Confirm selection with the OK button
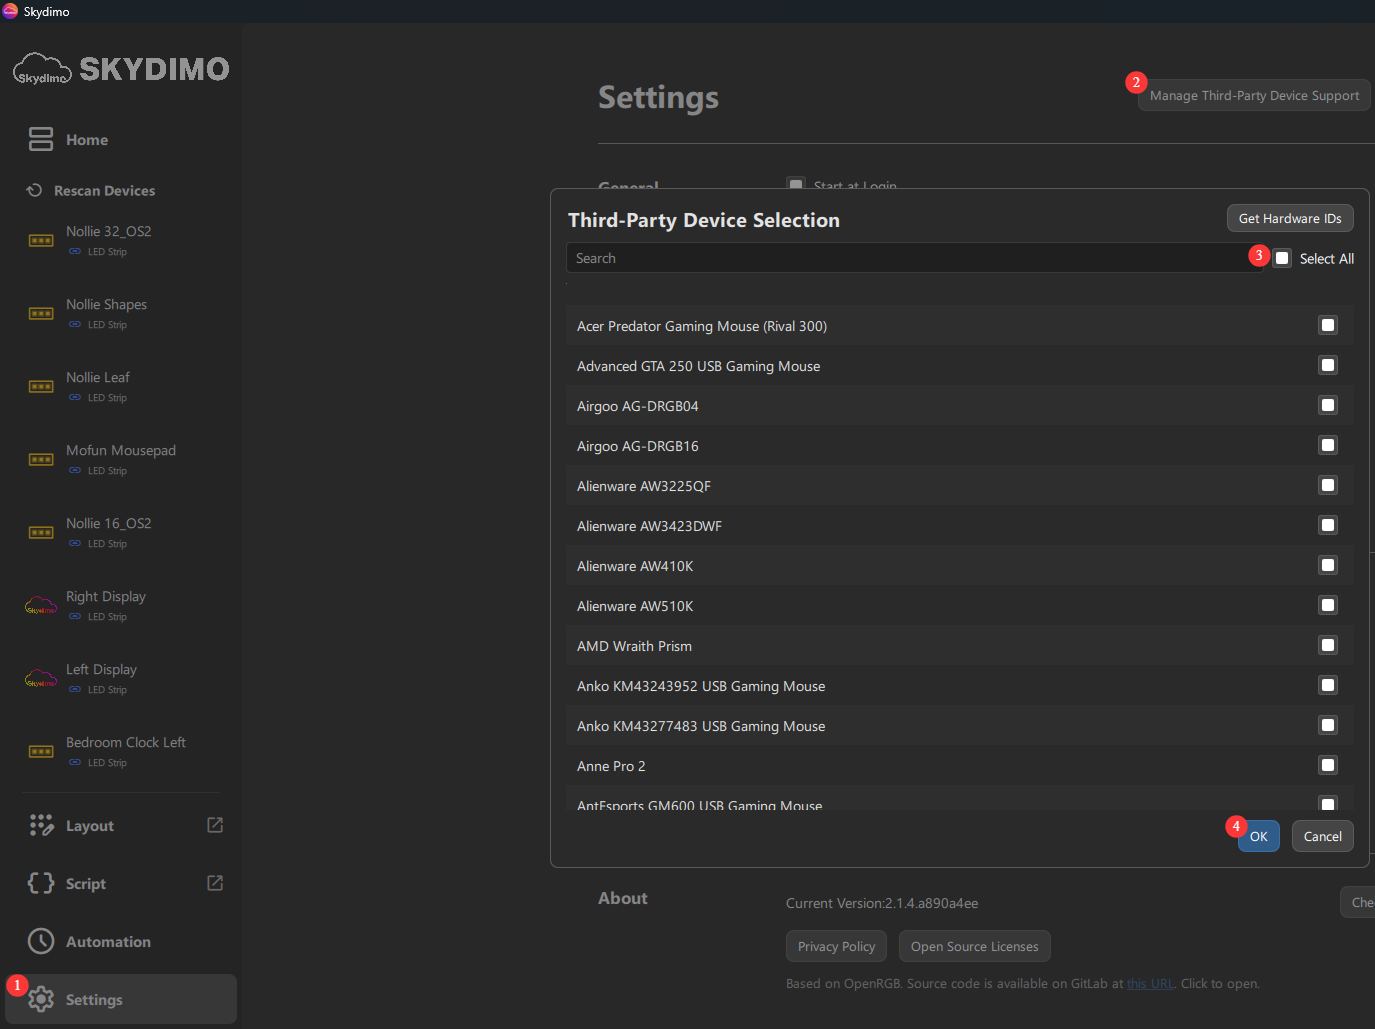This screenshot has width=1375, height=1029. 1258,836
